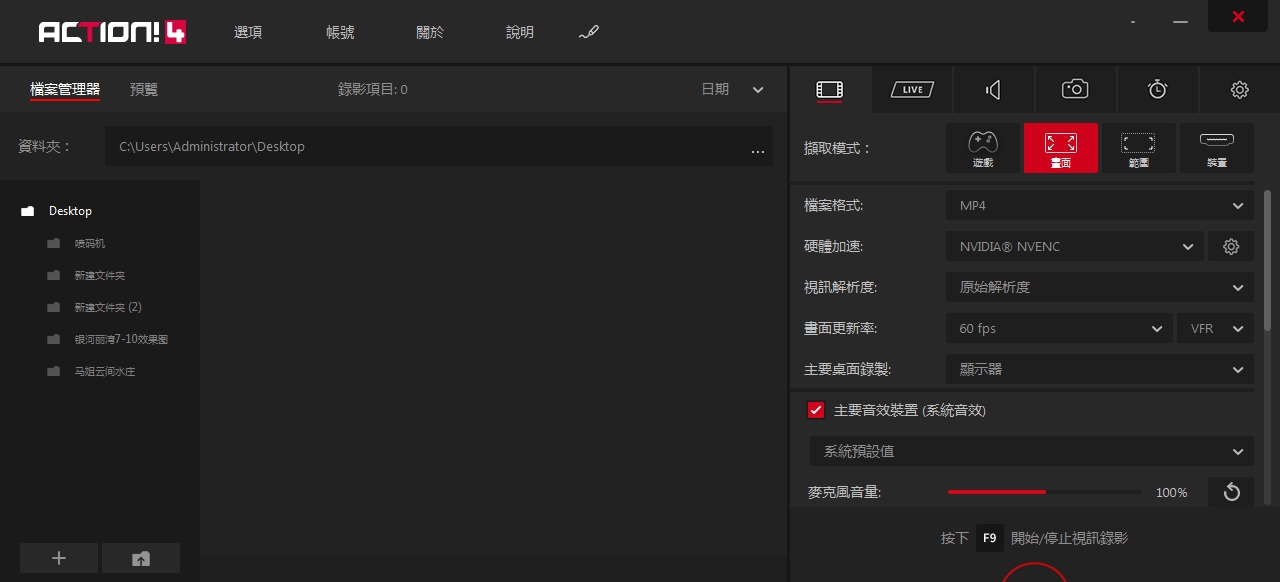Switch to the 預覽 tab

tap(143, 89)
